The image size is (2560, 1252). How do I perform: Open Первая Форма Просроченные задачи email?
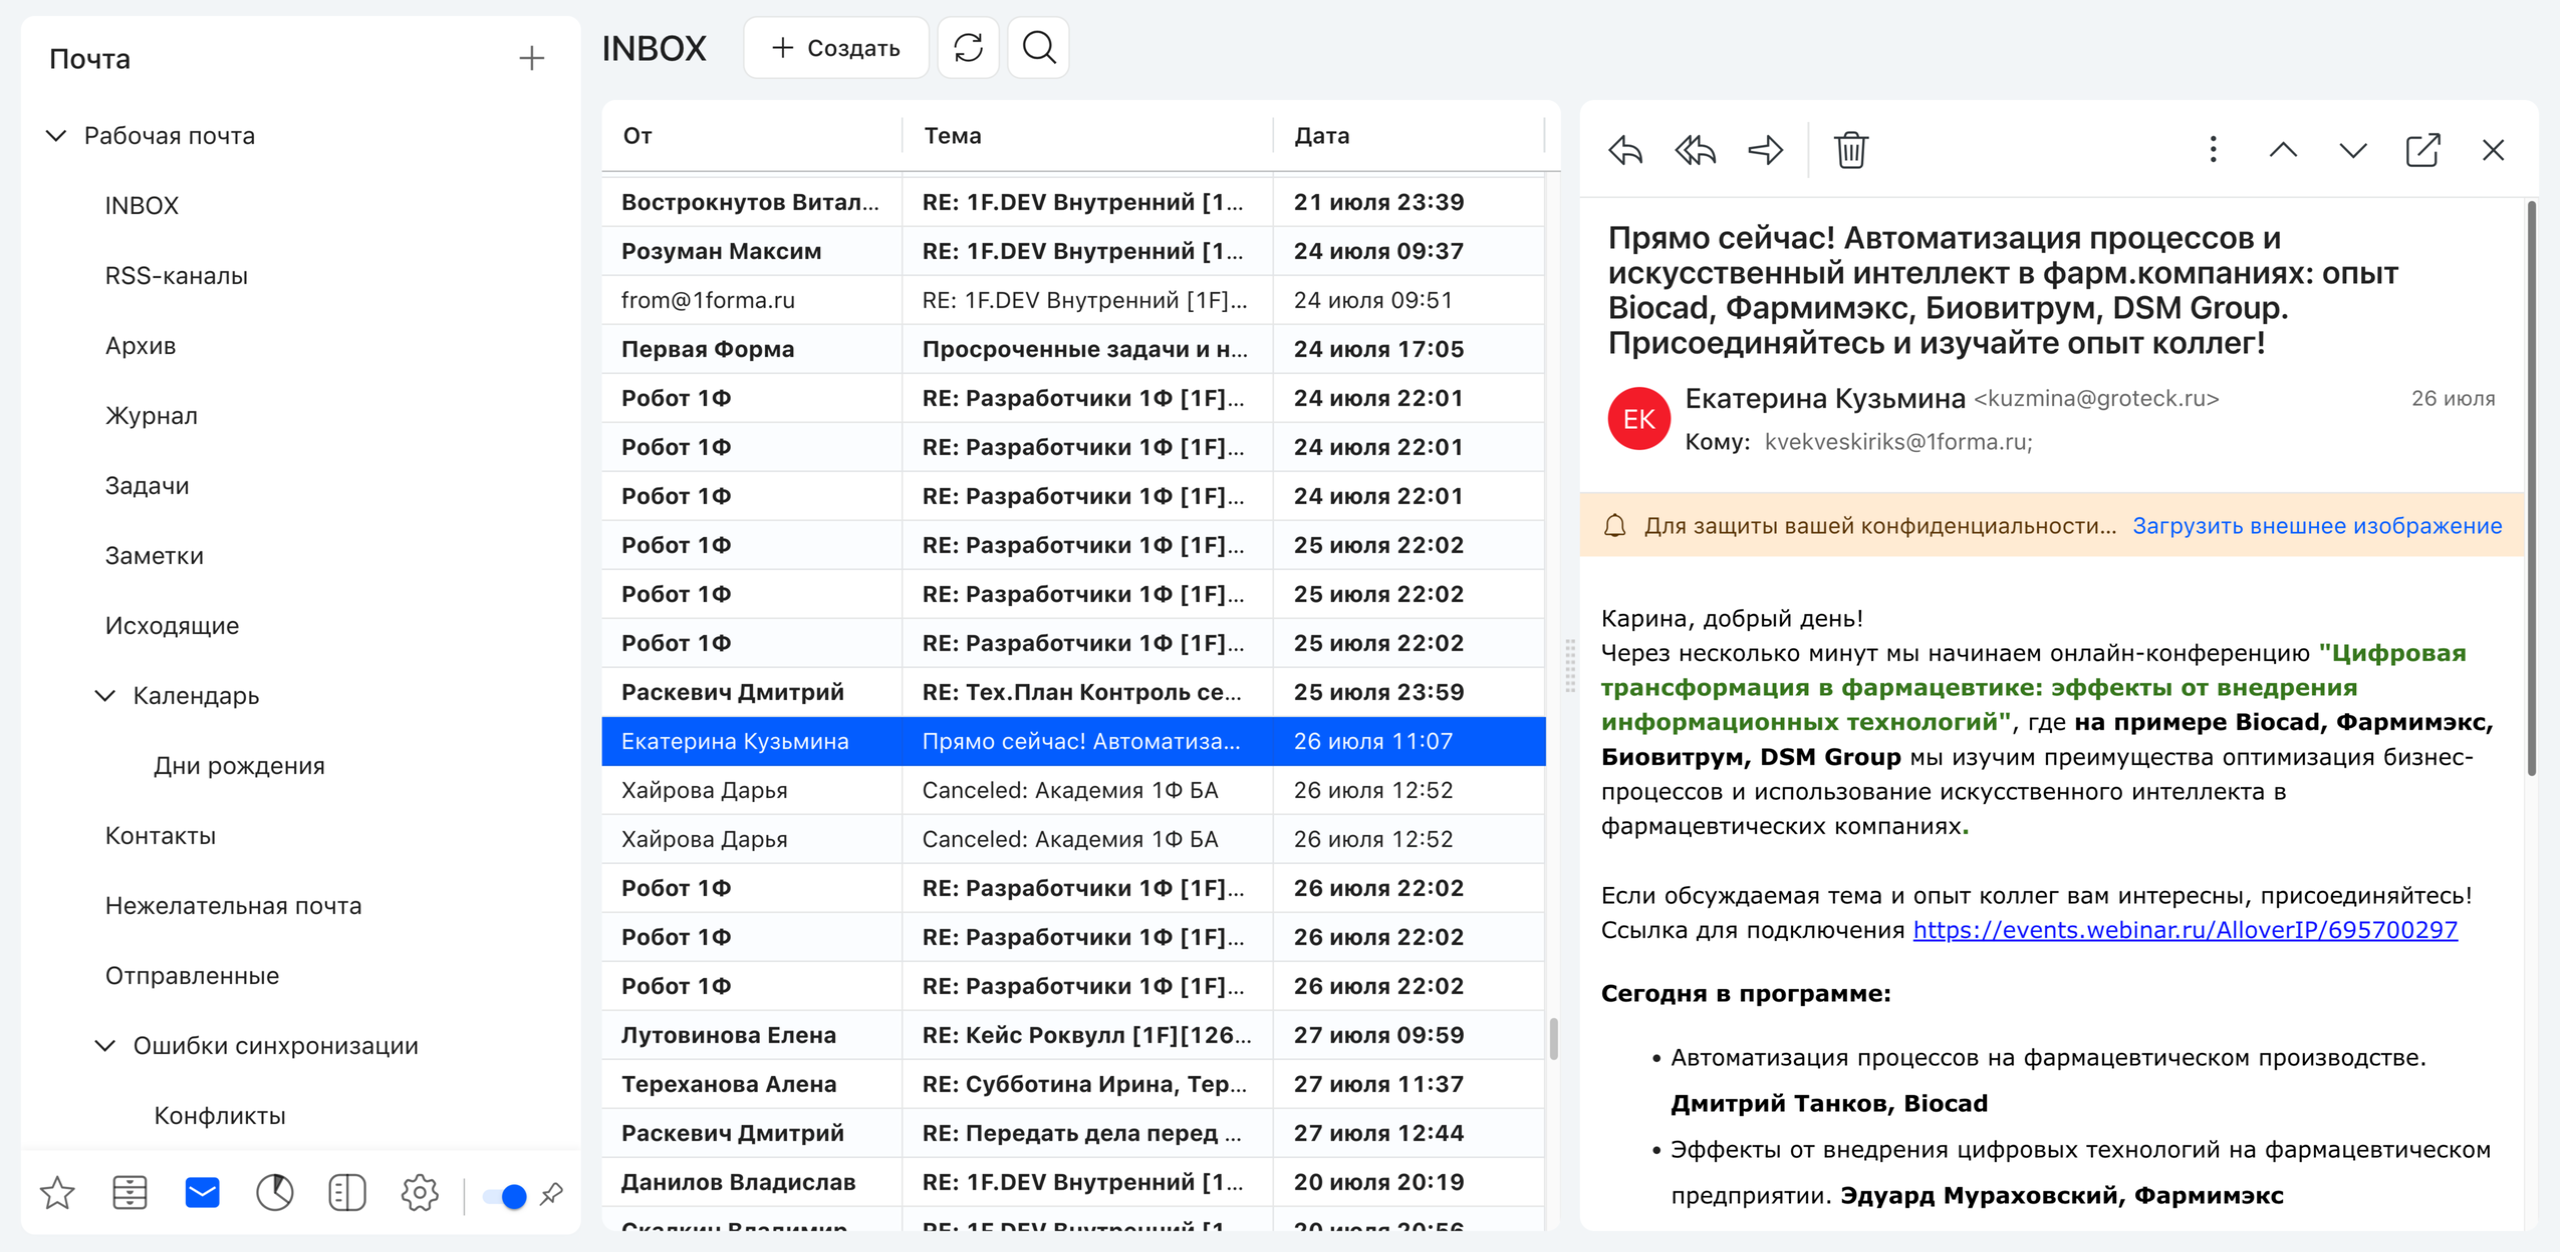coord(1073,349)
